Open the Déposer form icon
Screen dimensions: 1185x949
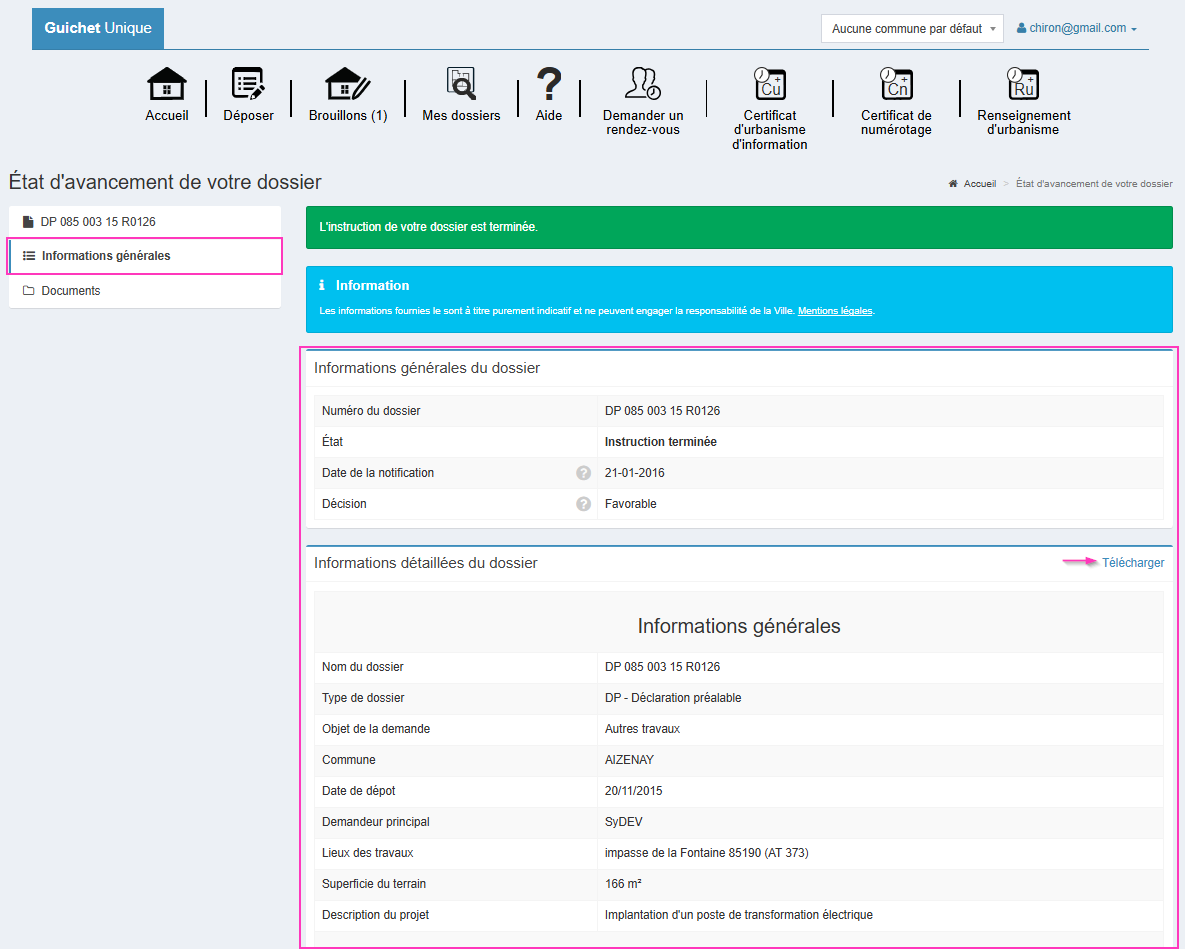click(248, 85)
